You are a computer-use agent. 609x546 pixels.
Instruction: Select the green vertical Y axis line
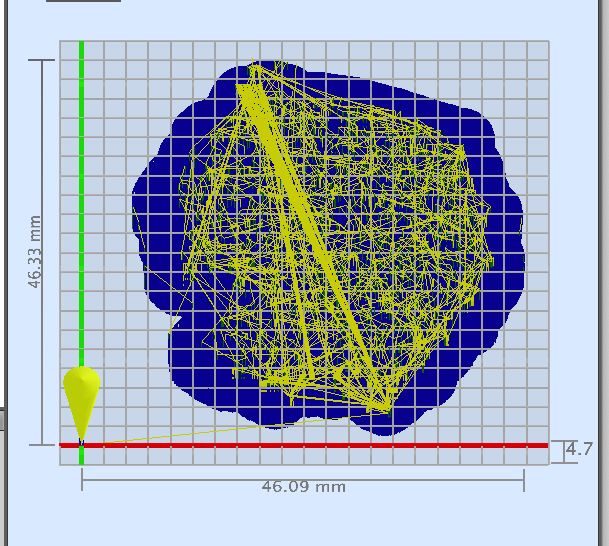point(82,200)
